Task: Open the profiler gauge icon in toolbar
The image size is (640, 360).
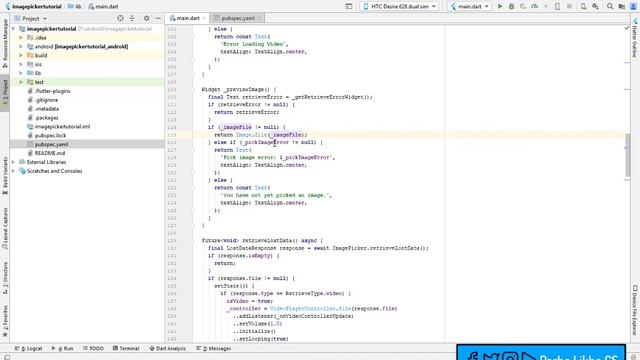Action: pyautogui.click(x=534, y=7)
